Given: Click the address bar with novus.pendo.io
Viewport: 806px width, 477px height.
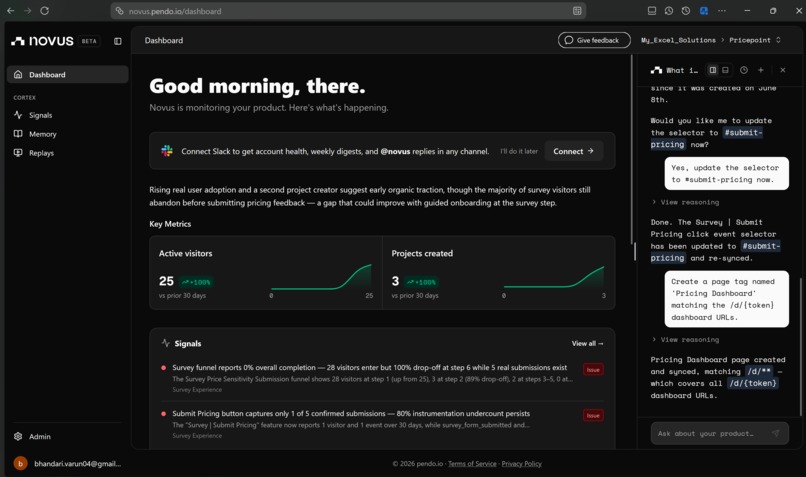Looking at the screenshot, I should [347, 11].
